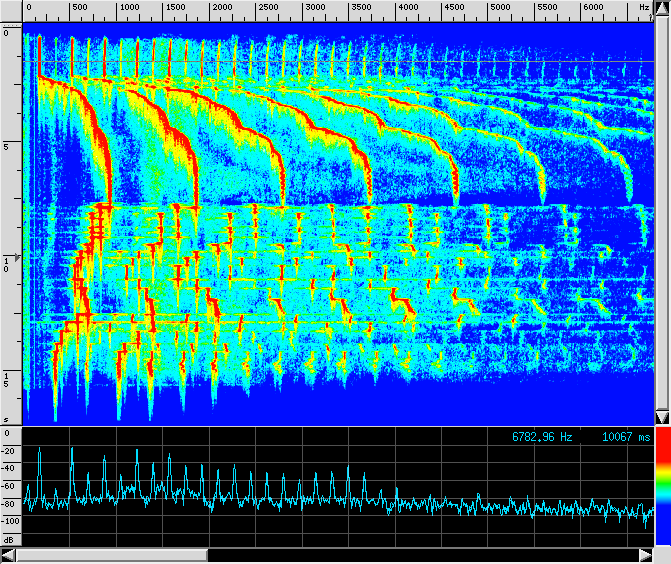Click the 5000 mark on frequency ruler
Screen dimensions: 671x564
[x=501, y=7]
